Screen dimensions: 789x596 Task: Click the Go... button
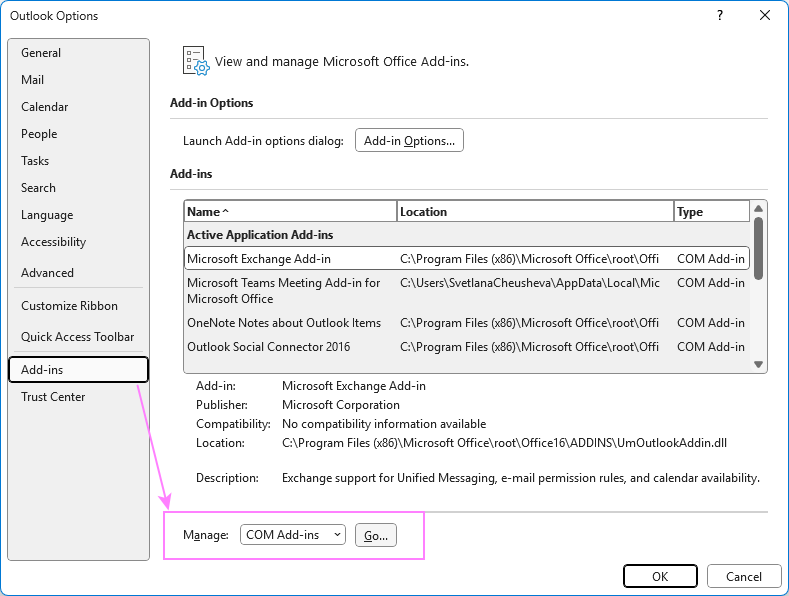[x=376, y=535]
